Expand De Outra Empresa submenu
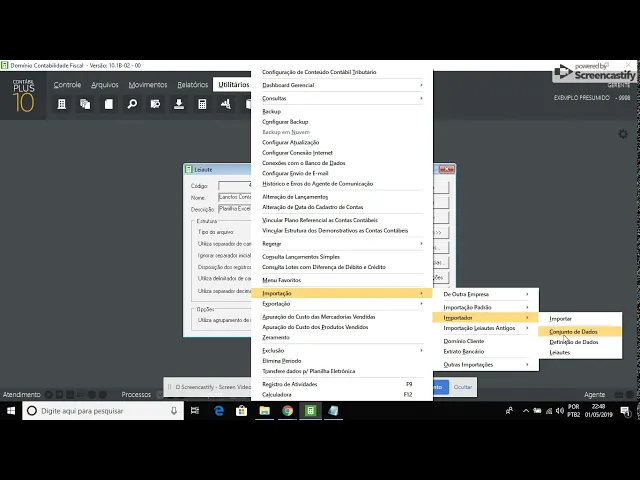This screenshot has width=640, height=480. coord(486,294)
